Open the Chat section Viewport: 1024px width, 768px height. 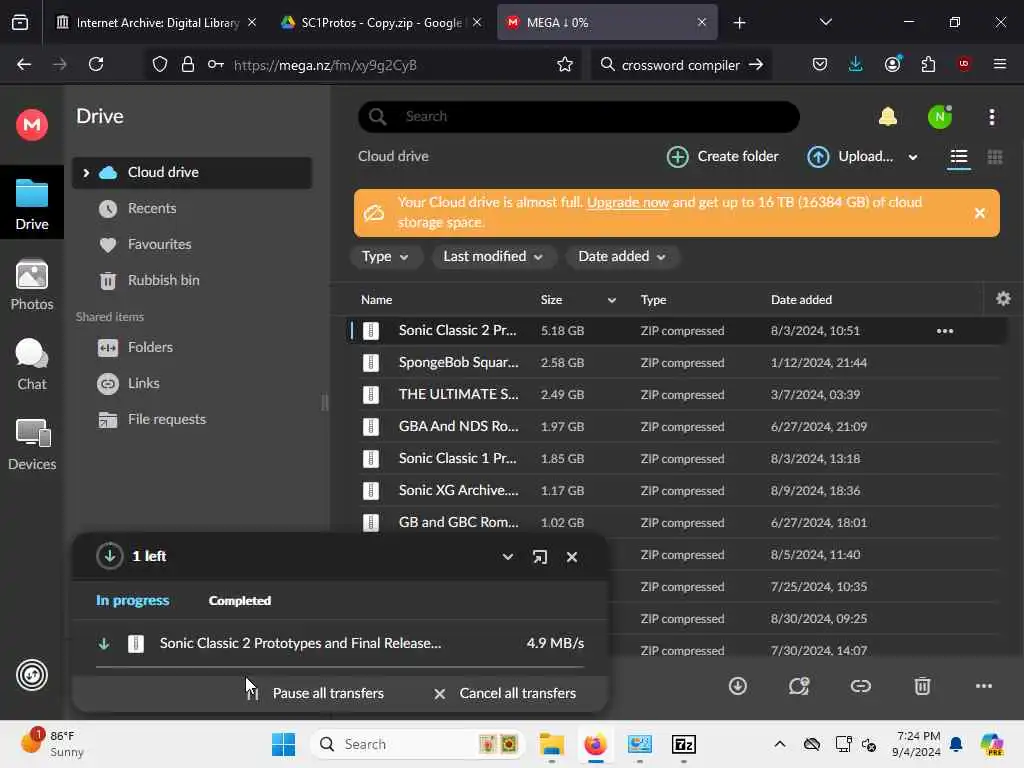31,364
